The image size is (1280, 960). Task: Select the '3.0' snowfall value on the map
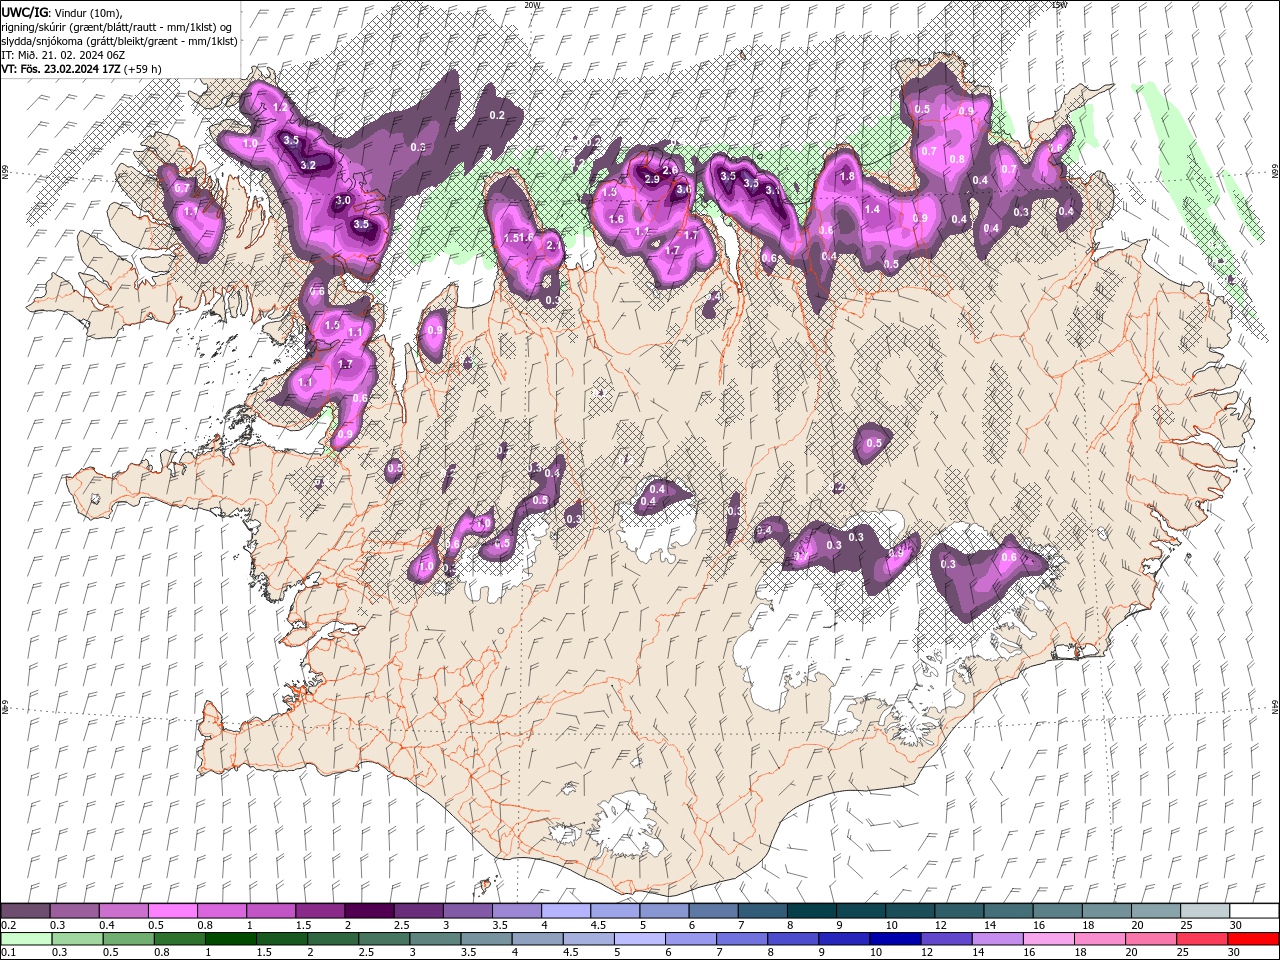tap(343, 201)
